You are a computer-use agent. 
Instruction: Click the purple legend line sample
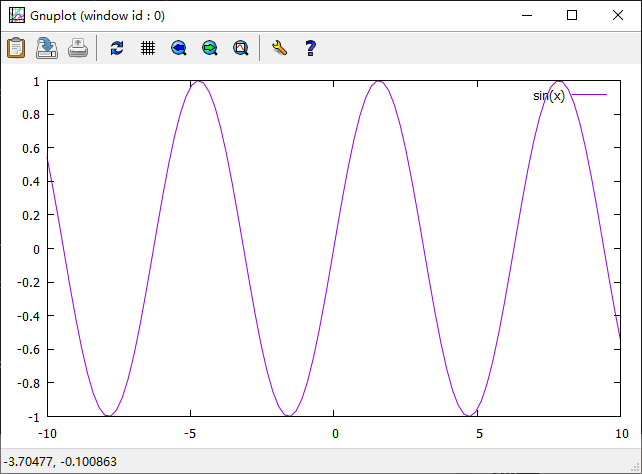click(x=589, y=95)
